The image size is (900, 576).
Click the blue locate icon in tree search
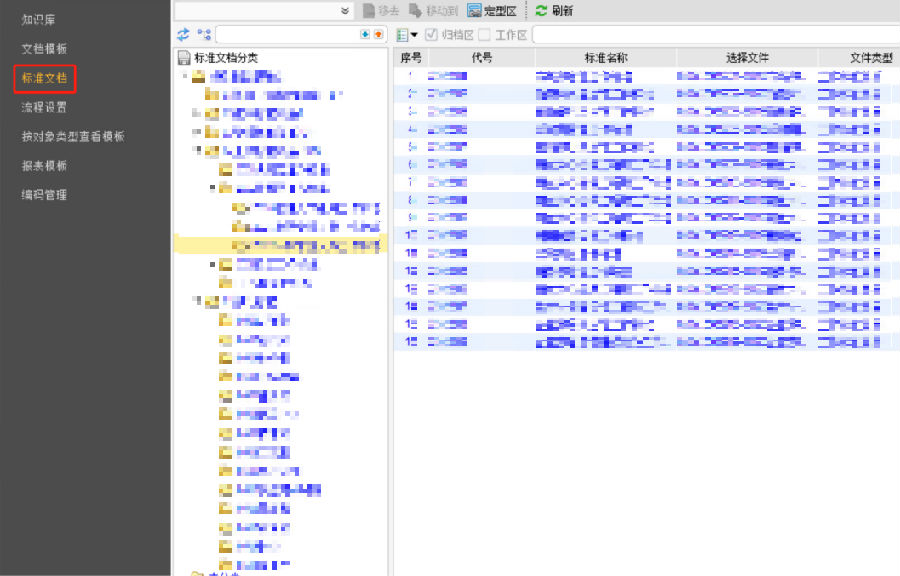[x=365, y=34]
